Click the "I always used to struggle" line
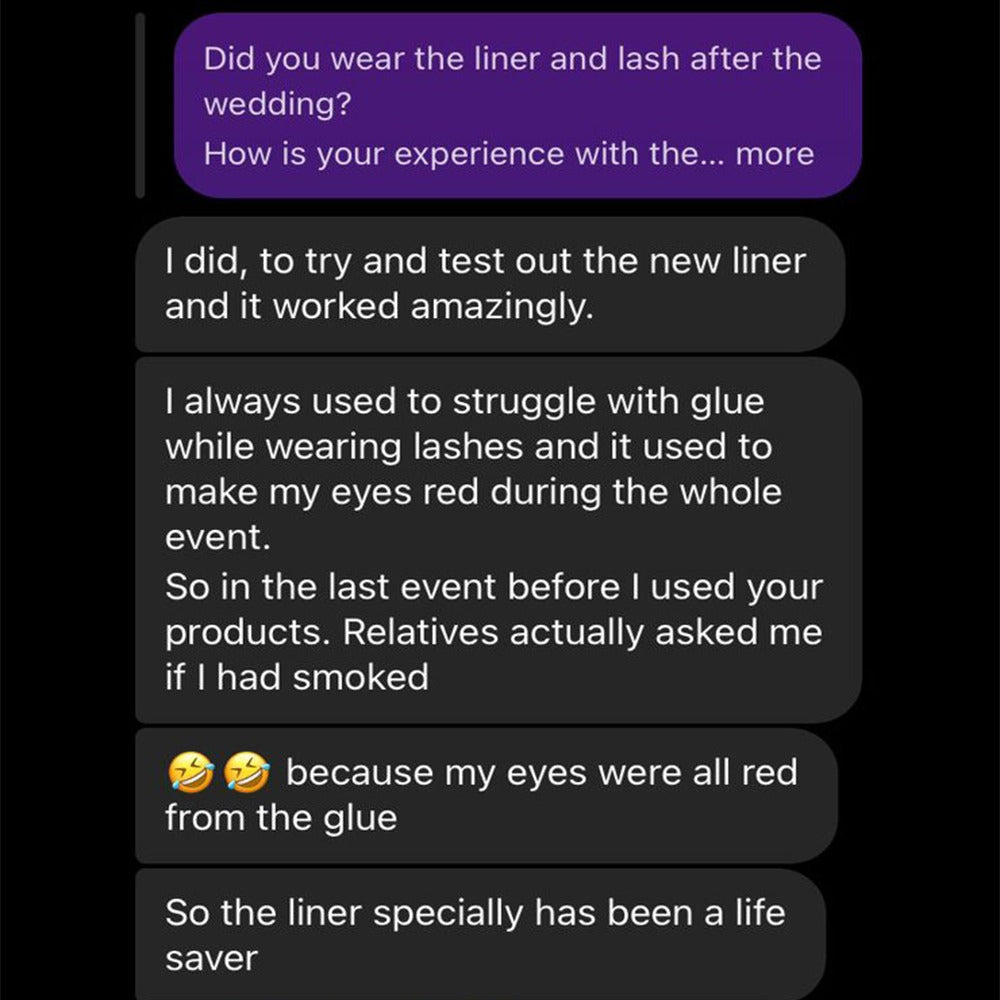The image size is (1000, 1000). coord(464,402)
